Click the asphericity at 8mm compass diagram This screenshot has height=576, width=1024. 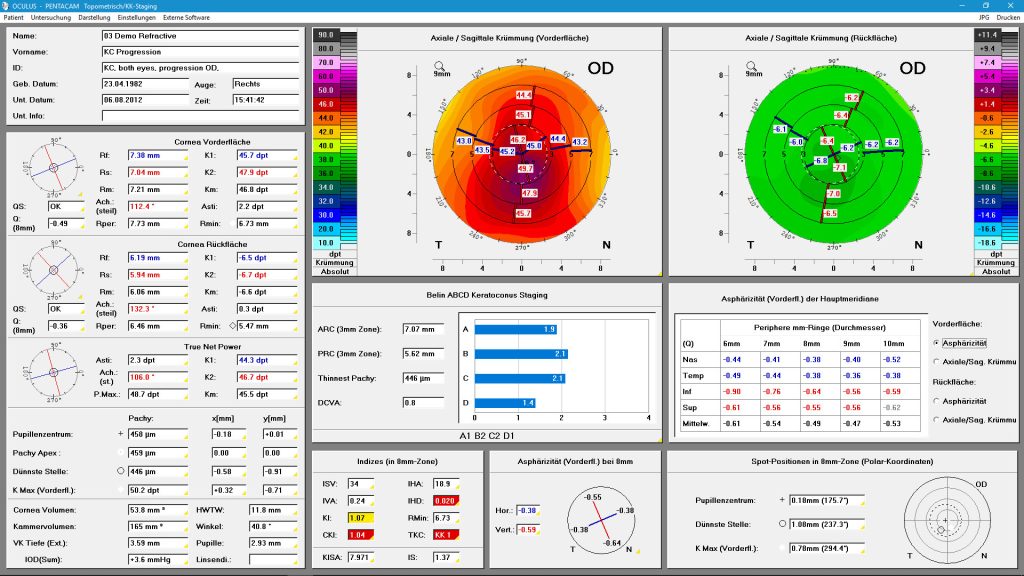(601, 520)
